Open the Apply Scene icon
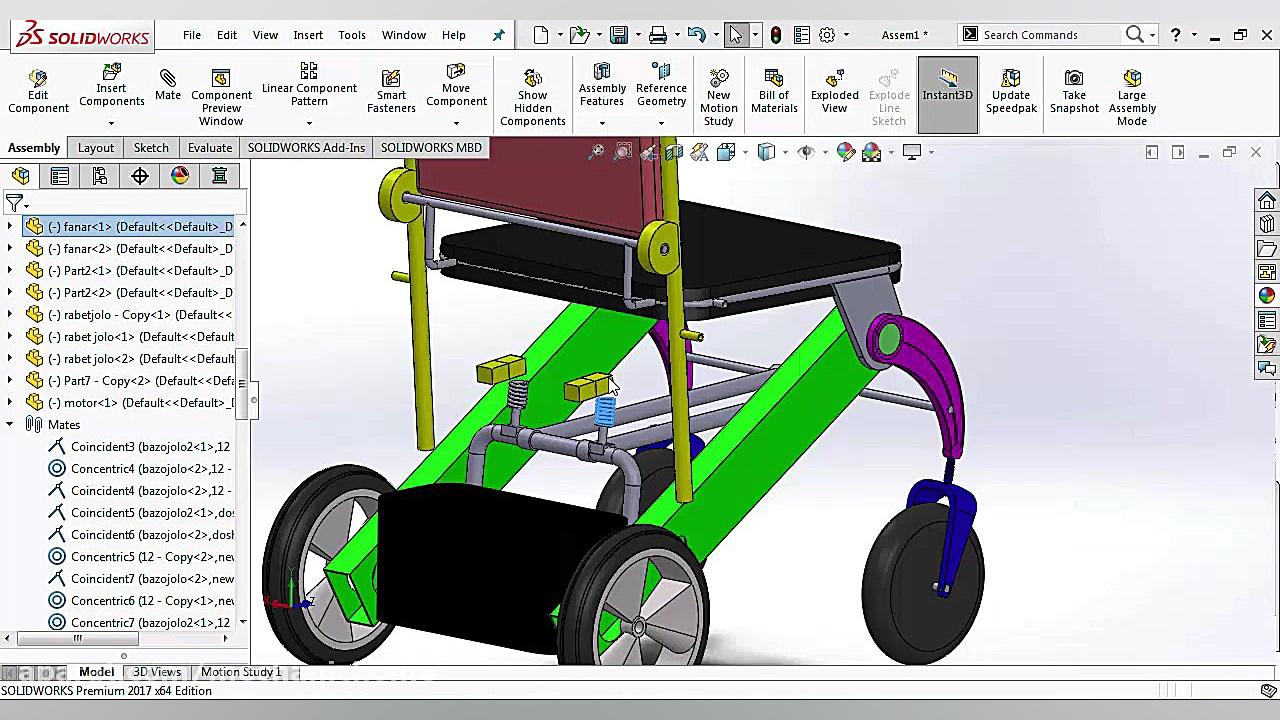 [x=871, y=152]
